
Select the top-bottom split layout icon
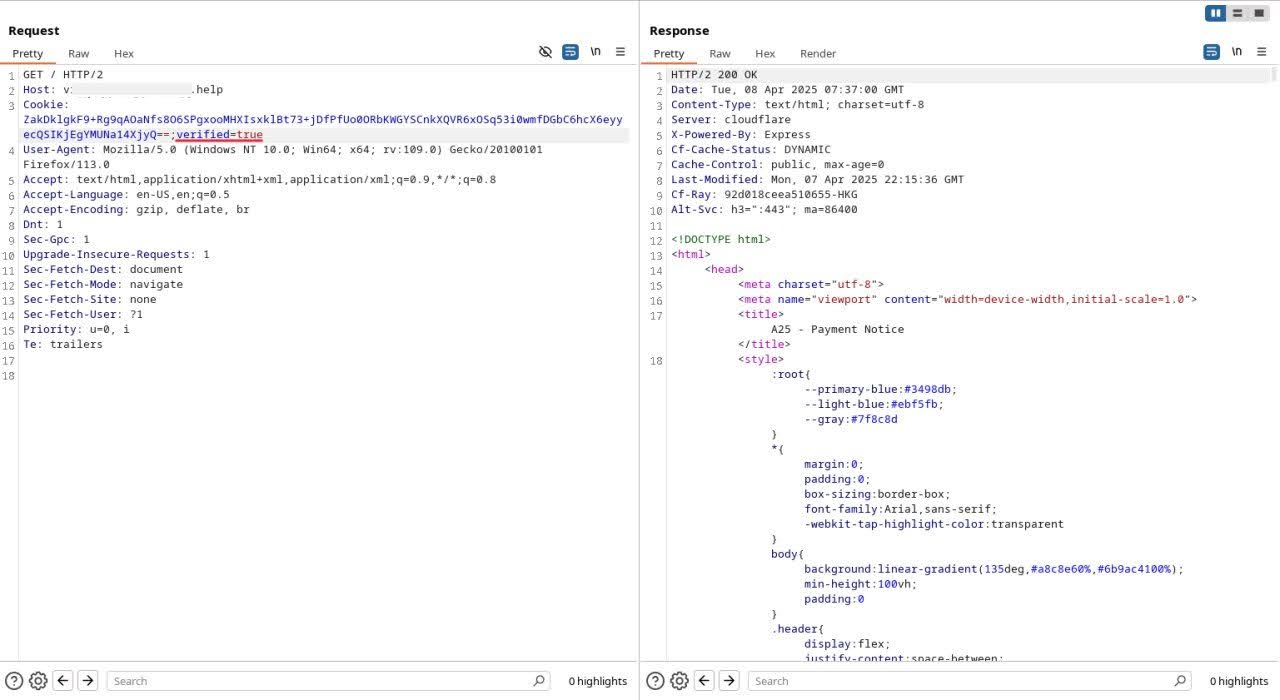click(1238, 13)
